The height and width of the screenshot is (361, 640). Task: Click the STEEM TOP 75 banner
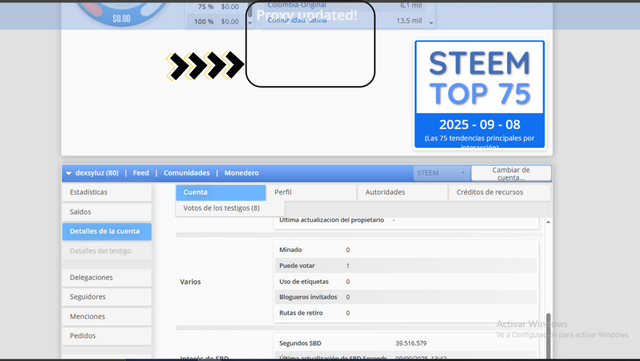[480, 94]
